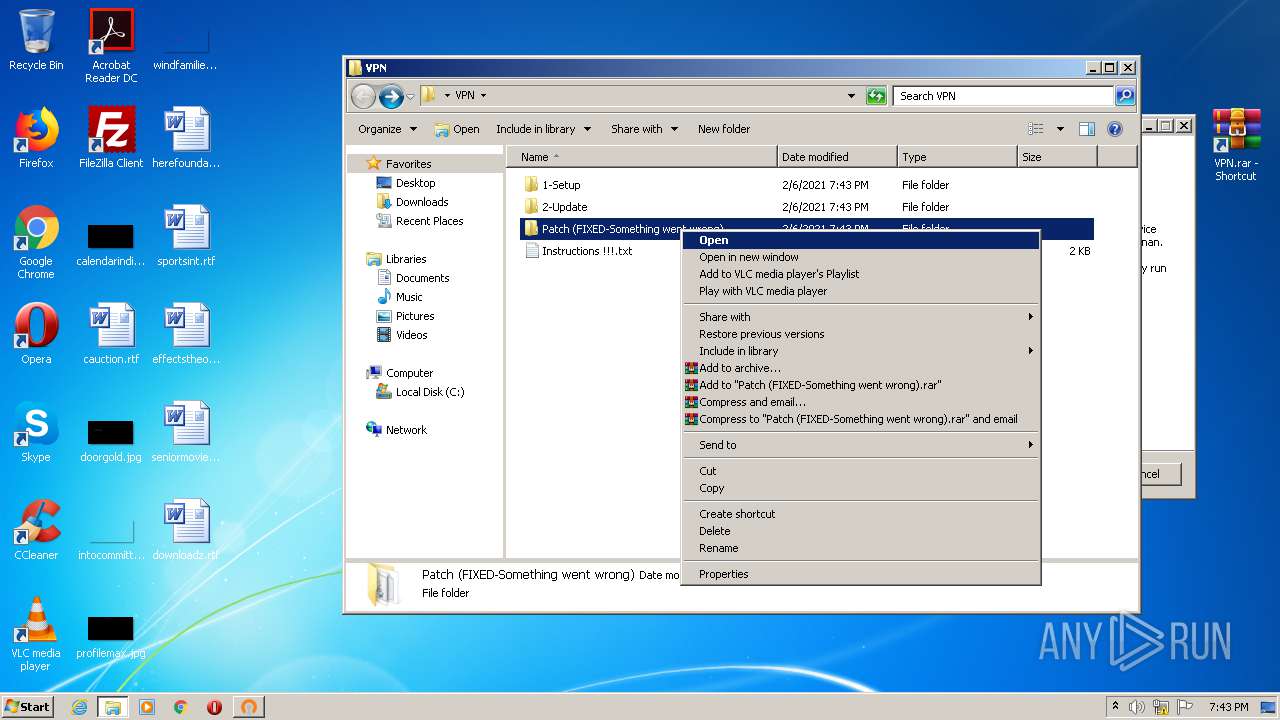Open Skype desktop shortcut
The height and width of the screenshot is (720, 1280).
(x=36, y=432)
